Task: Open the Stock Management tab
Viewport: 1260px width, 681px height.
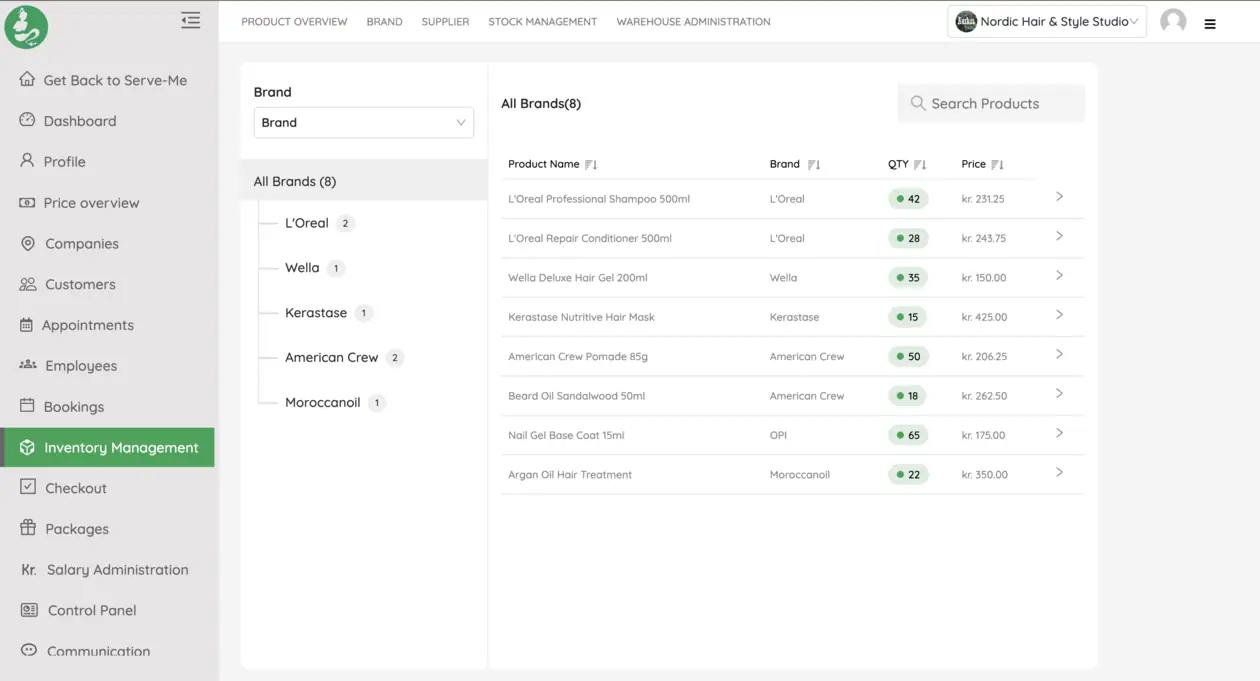Action: [x=542, y=22]
